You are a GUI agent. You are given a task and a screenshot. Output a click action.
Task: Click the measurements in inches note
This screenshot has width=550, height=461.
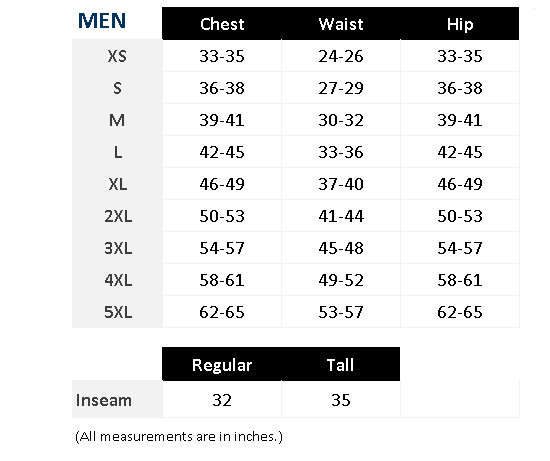(179, 437)
